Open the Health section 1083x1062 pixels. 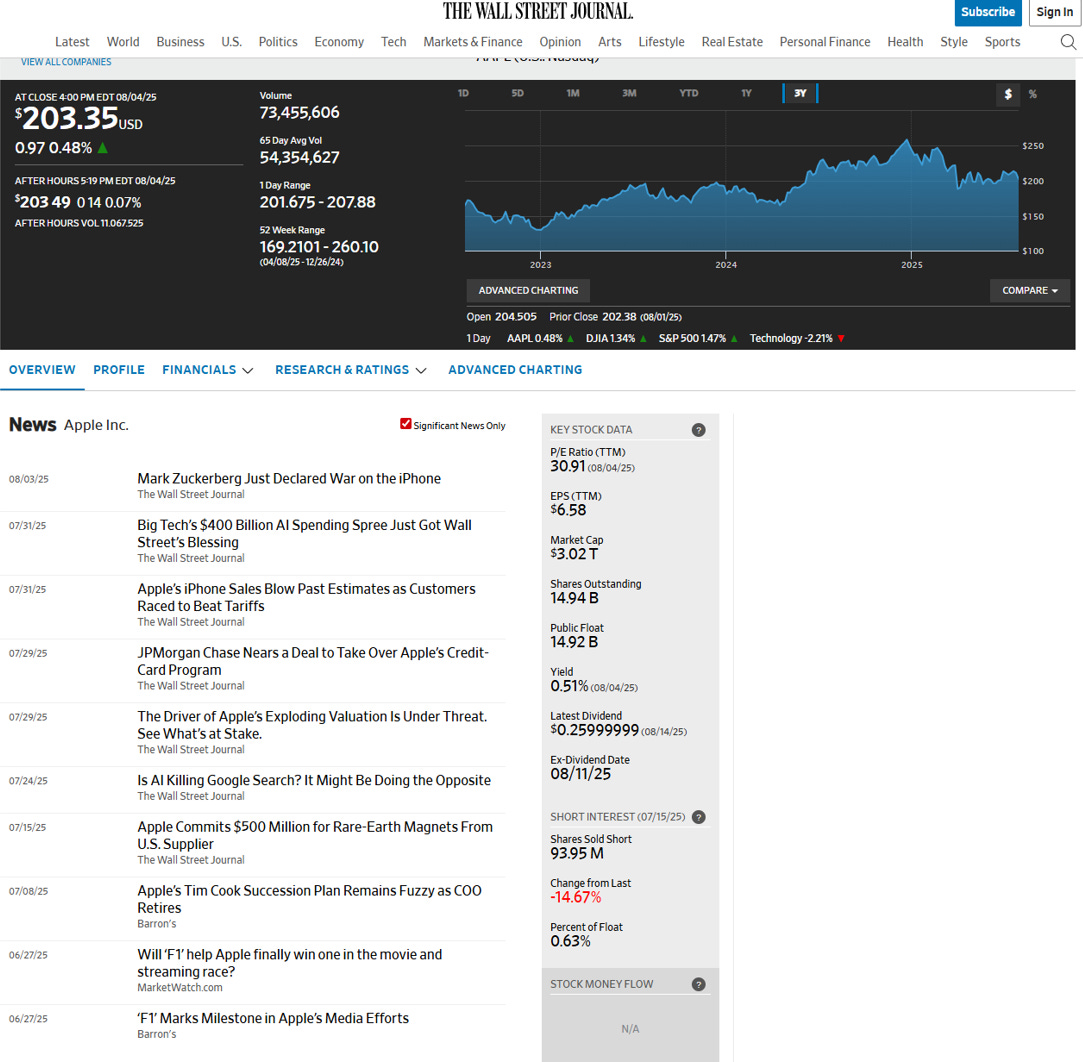905,42
